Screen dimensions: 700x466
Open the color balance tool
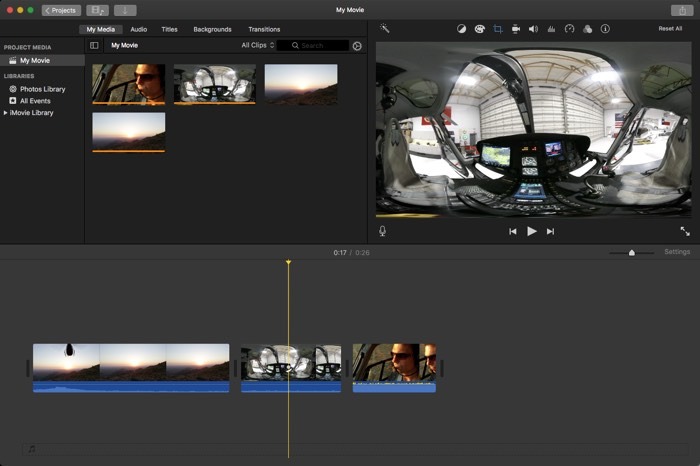(461, 29)
